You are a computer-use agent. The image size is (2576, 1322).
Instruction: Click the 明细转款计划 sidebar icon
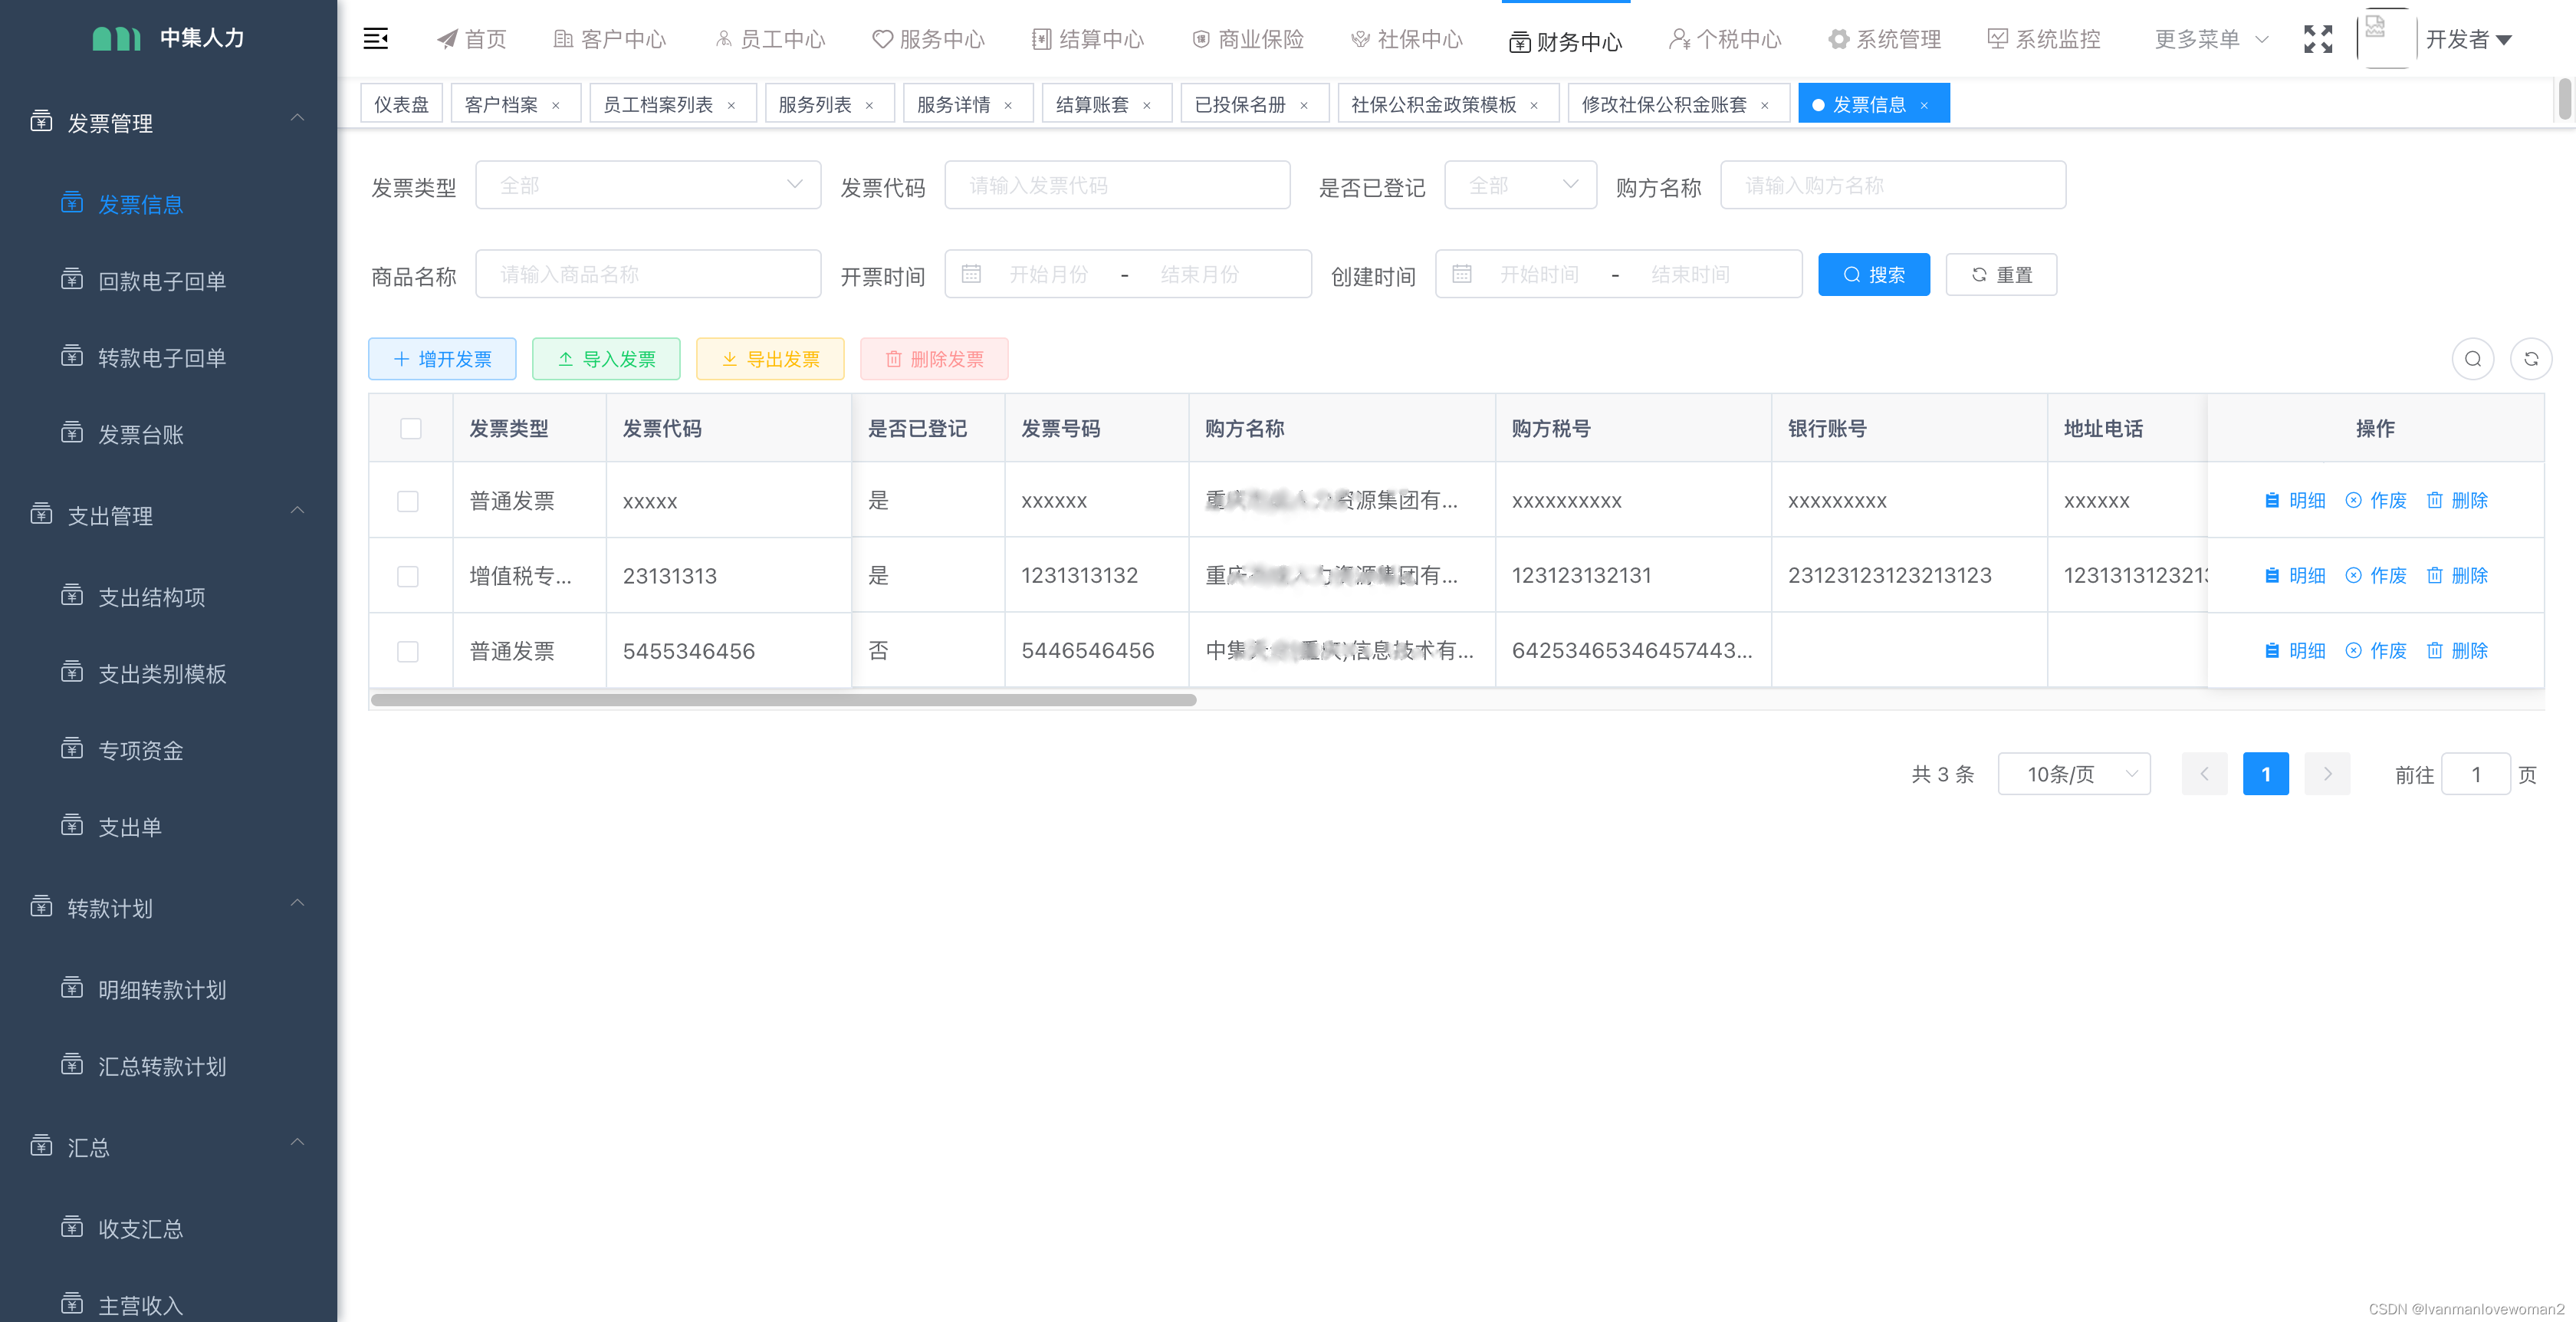point(72,988)
